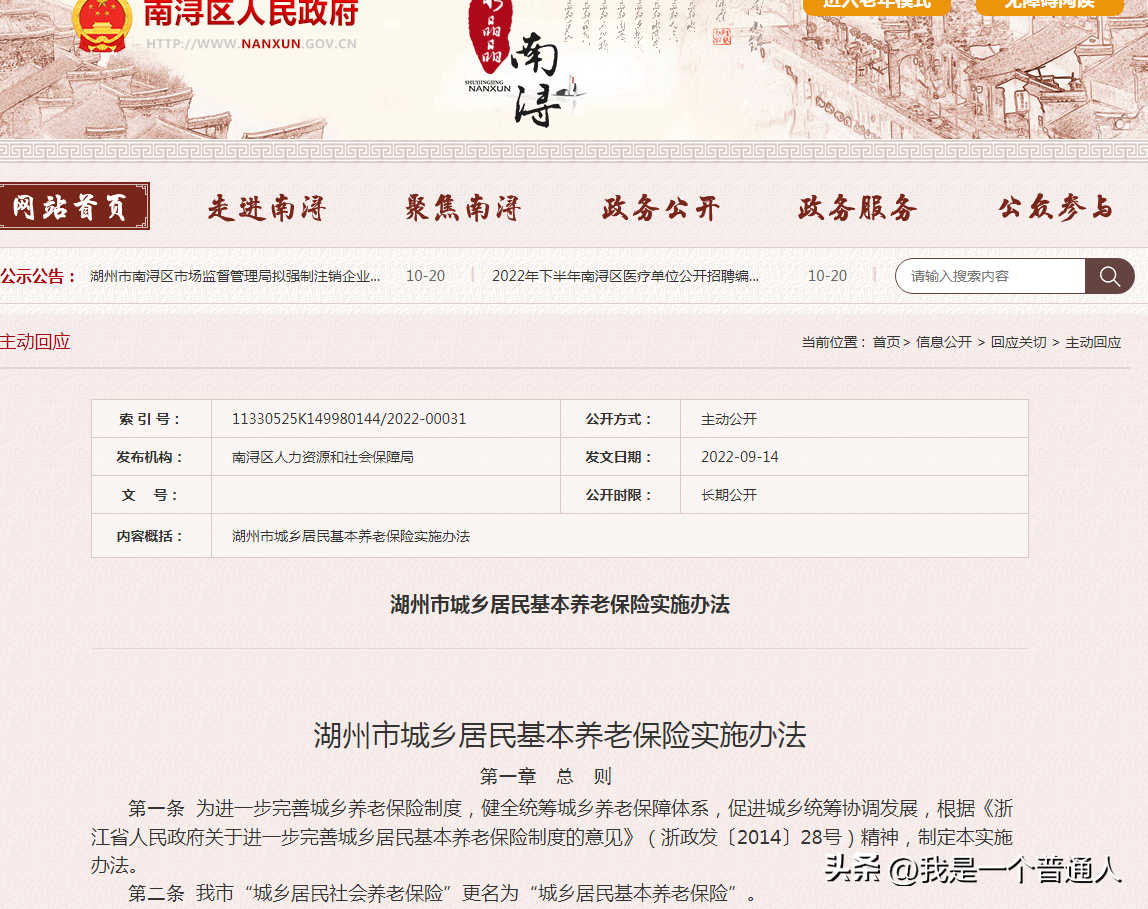Click the orange 无障碍阅读 button
Image resolution: width=1148 pixels, height=909 pixels.
tap(1049, 4)
